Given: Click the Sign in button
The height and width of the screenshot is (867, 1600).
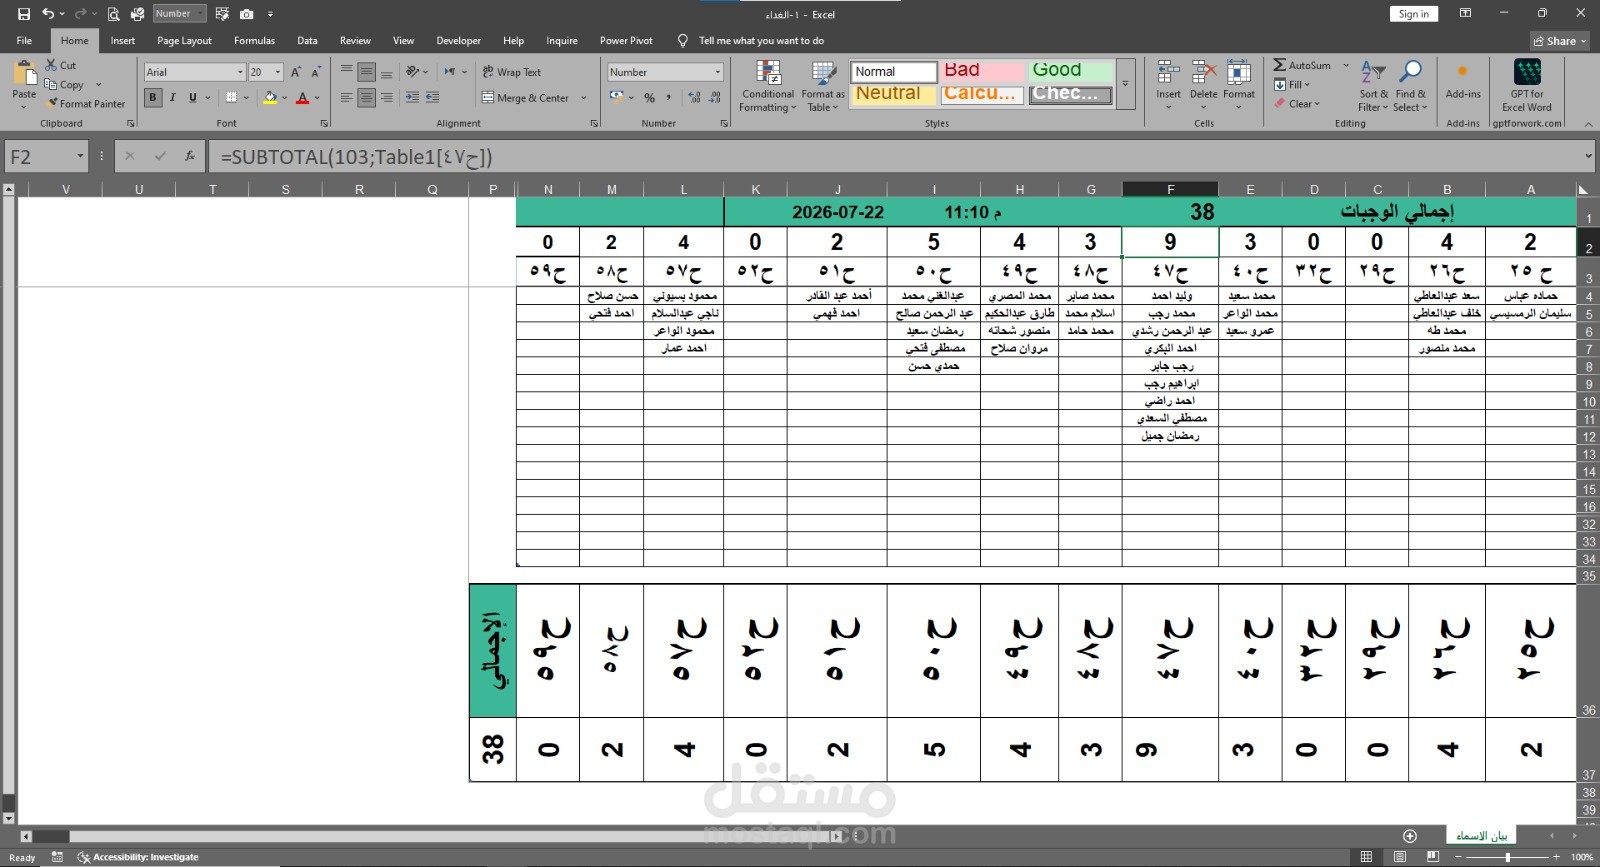Looking at the screenshot, I should tap(1414, 14).
